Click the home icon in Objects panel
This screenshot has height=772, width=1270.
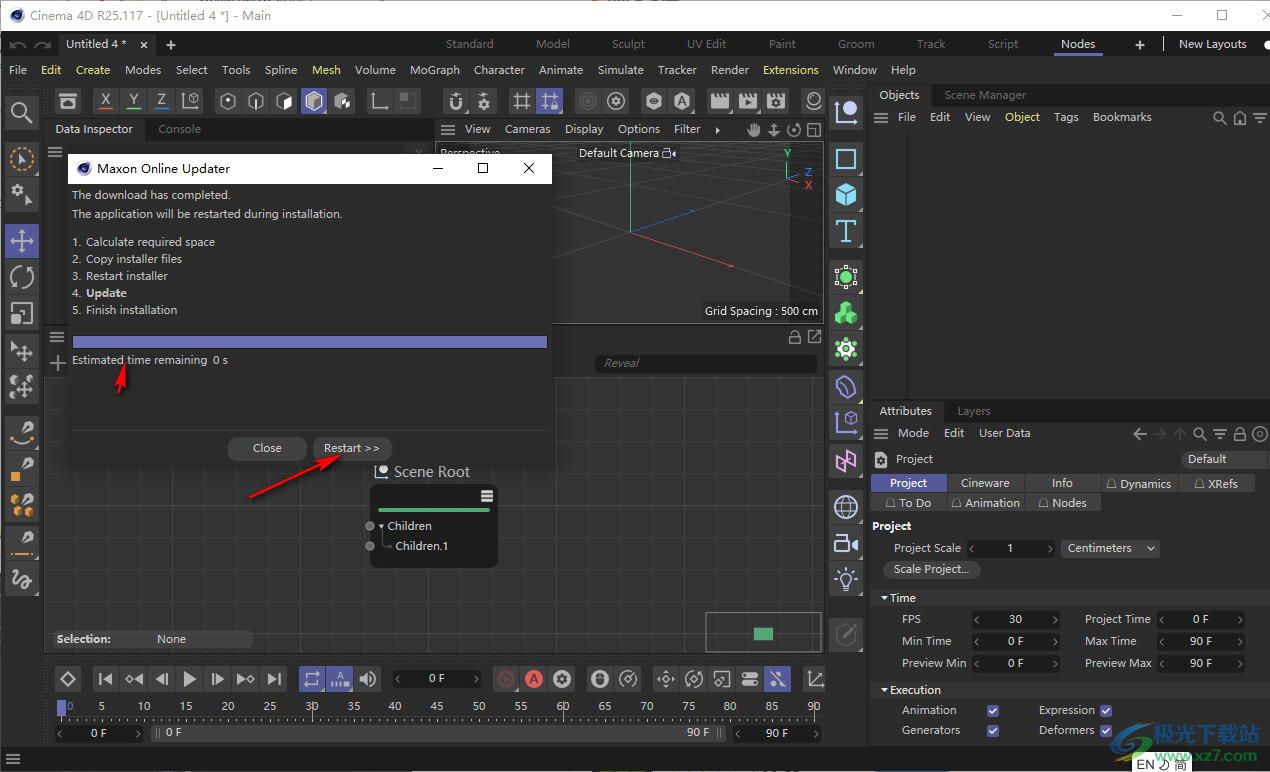tap(1240, 118)
